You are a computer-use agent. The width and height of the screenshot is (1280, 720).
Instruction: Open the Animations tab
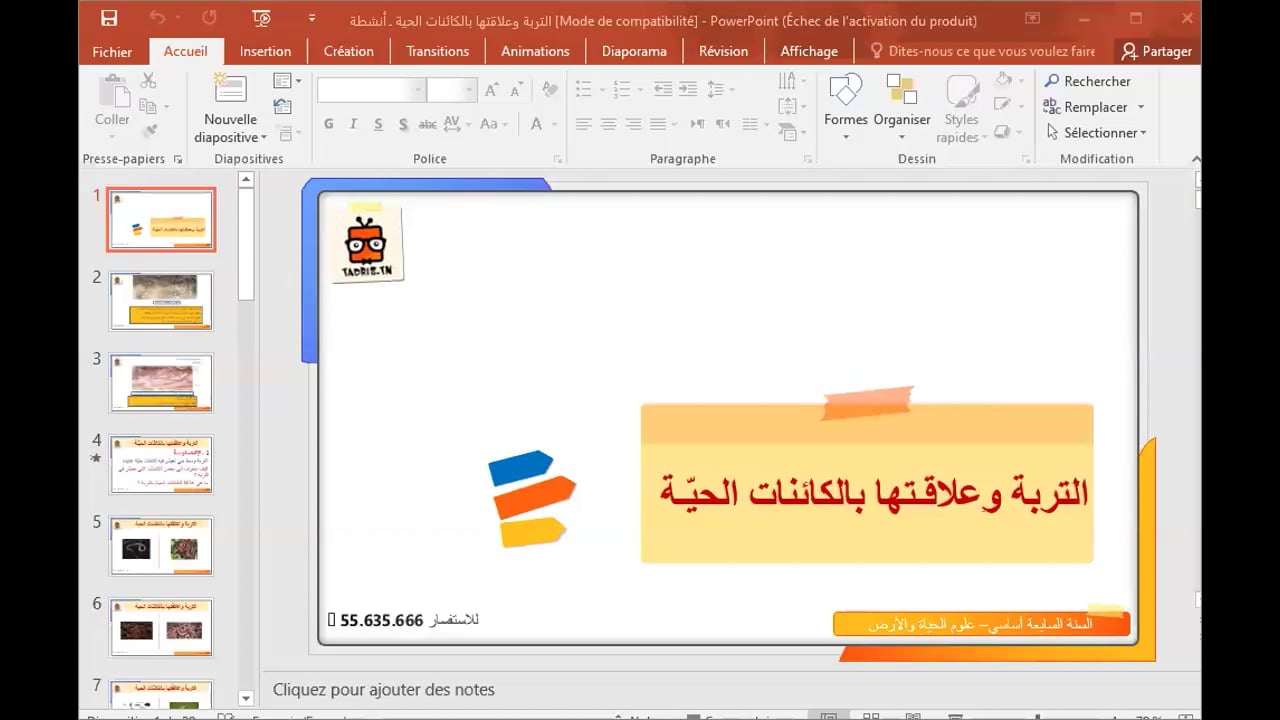click(535, 51)
